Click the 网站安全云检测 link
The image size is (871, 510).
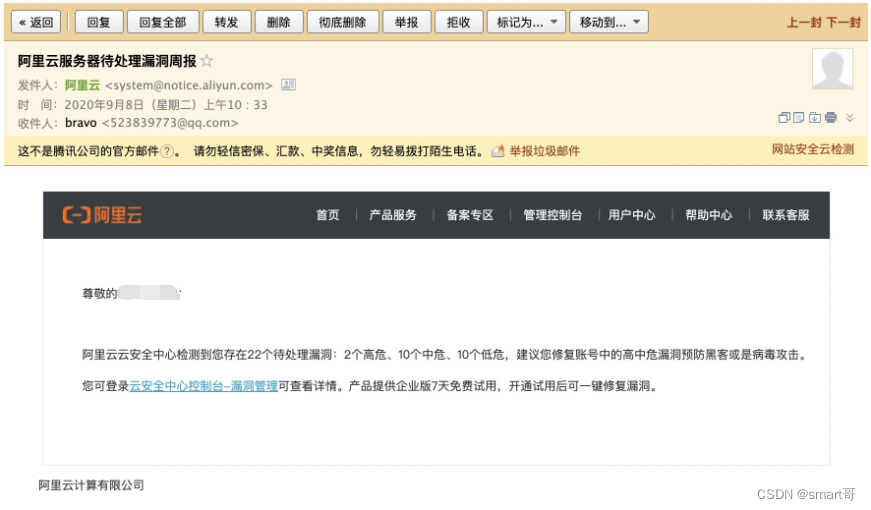(813, 149)
